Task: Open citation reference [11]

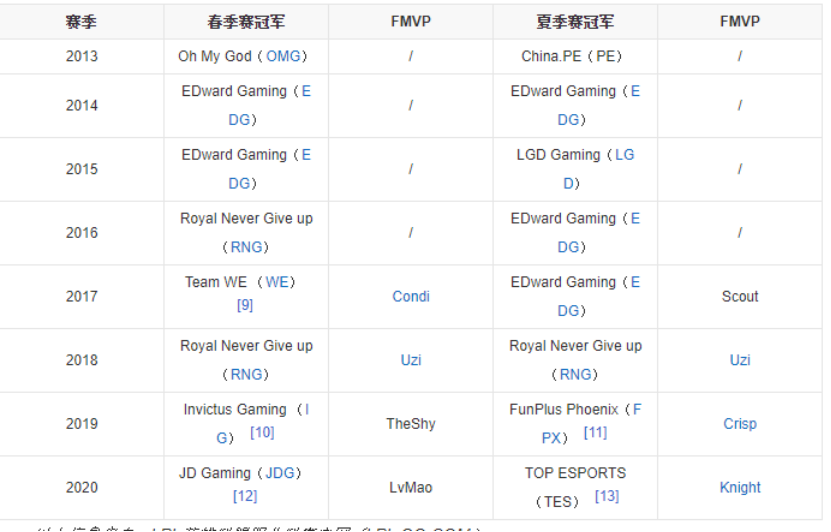Action: click(x=595, y=432)
